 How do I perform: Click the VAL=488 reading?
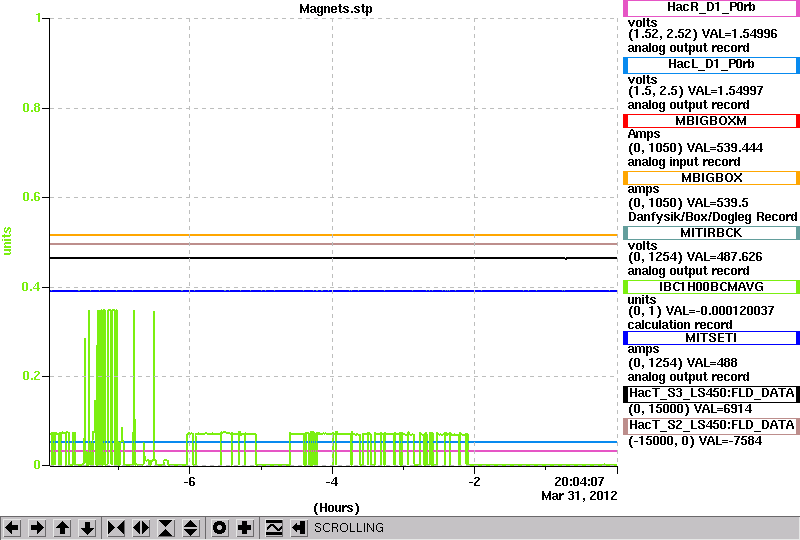712,363
